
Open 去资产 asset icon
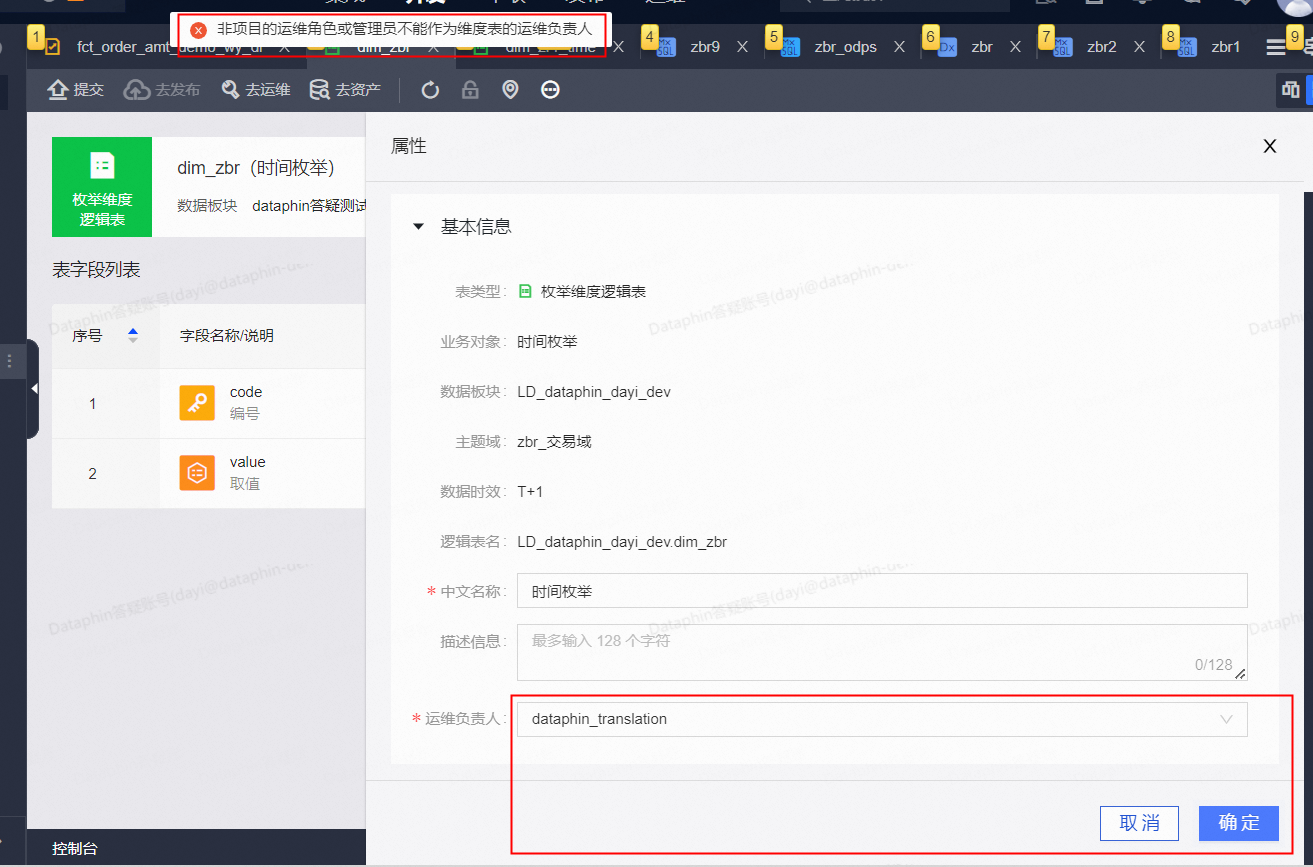click(345, 90)
